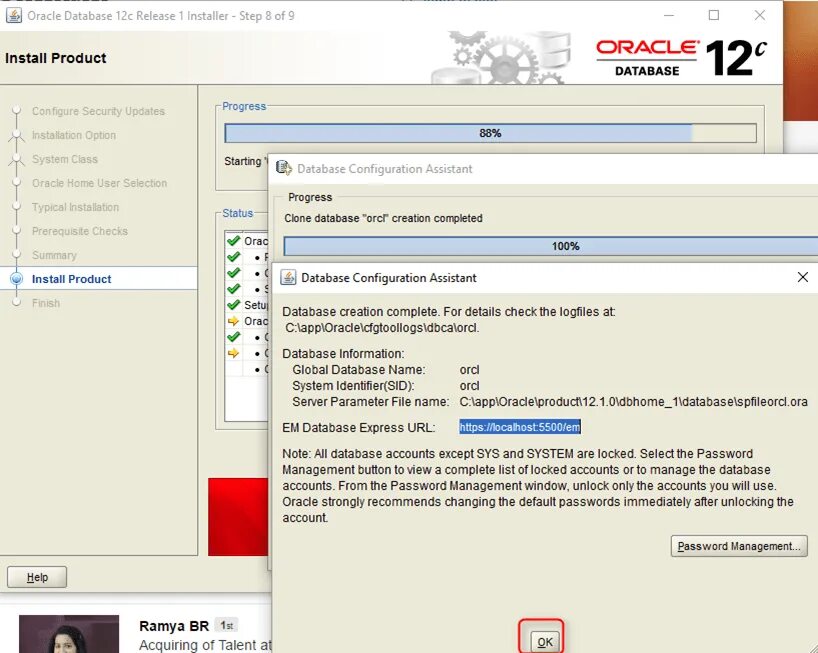The width and height of the screenshot is (818, 653).
Task: Click the Oracle 12c Database logo
Action: 681,57
